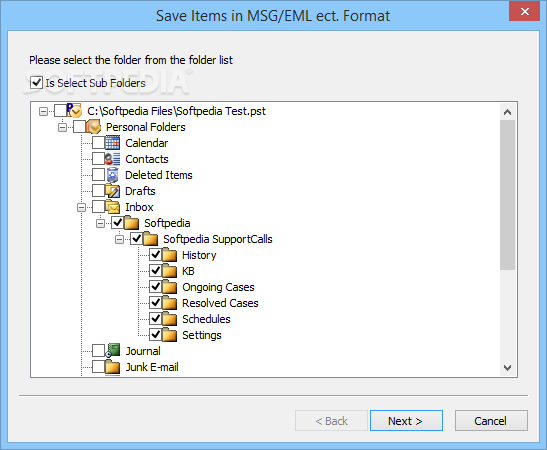
Task: Select the Ongoing Cases label
Action: pyautogui.click(x=218, y=287)
